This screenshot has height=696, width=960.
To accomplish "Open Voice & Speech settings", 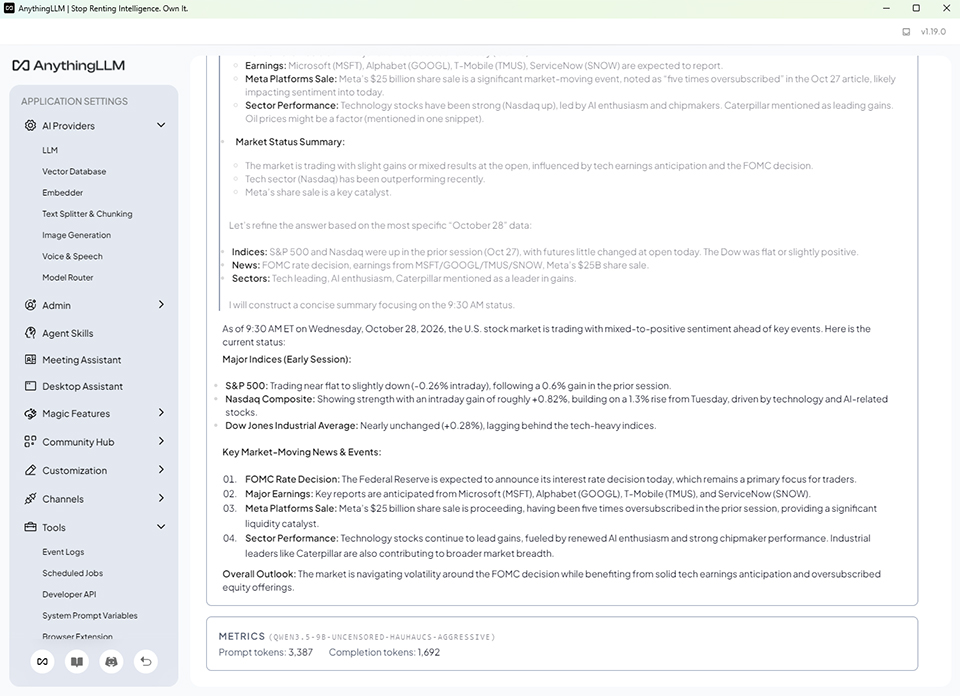I will (72, 256).
